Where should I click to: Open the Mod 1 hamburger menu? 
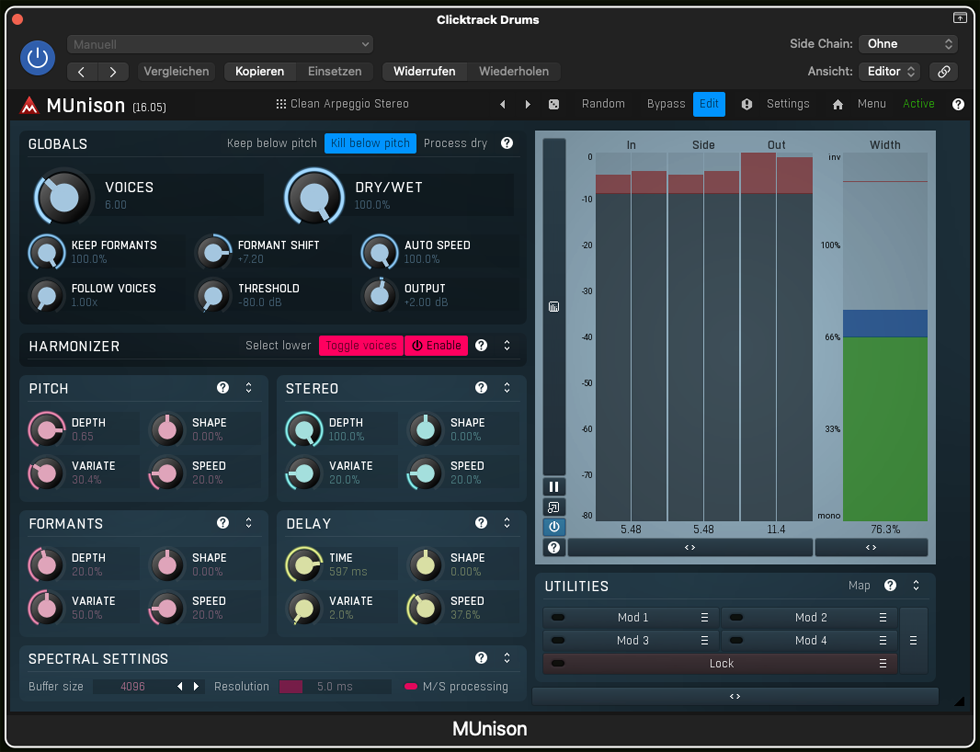(x=704, y=618)
